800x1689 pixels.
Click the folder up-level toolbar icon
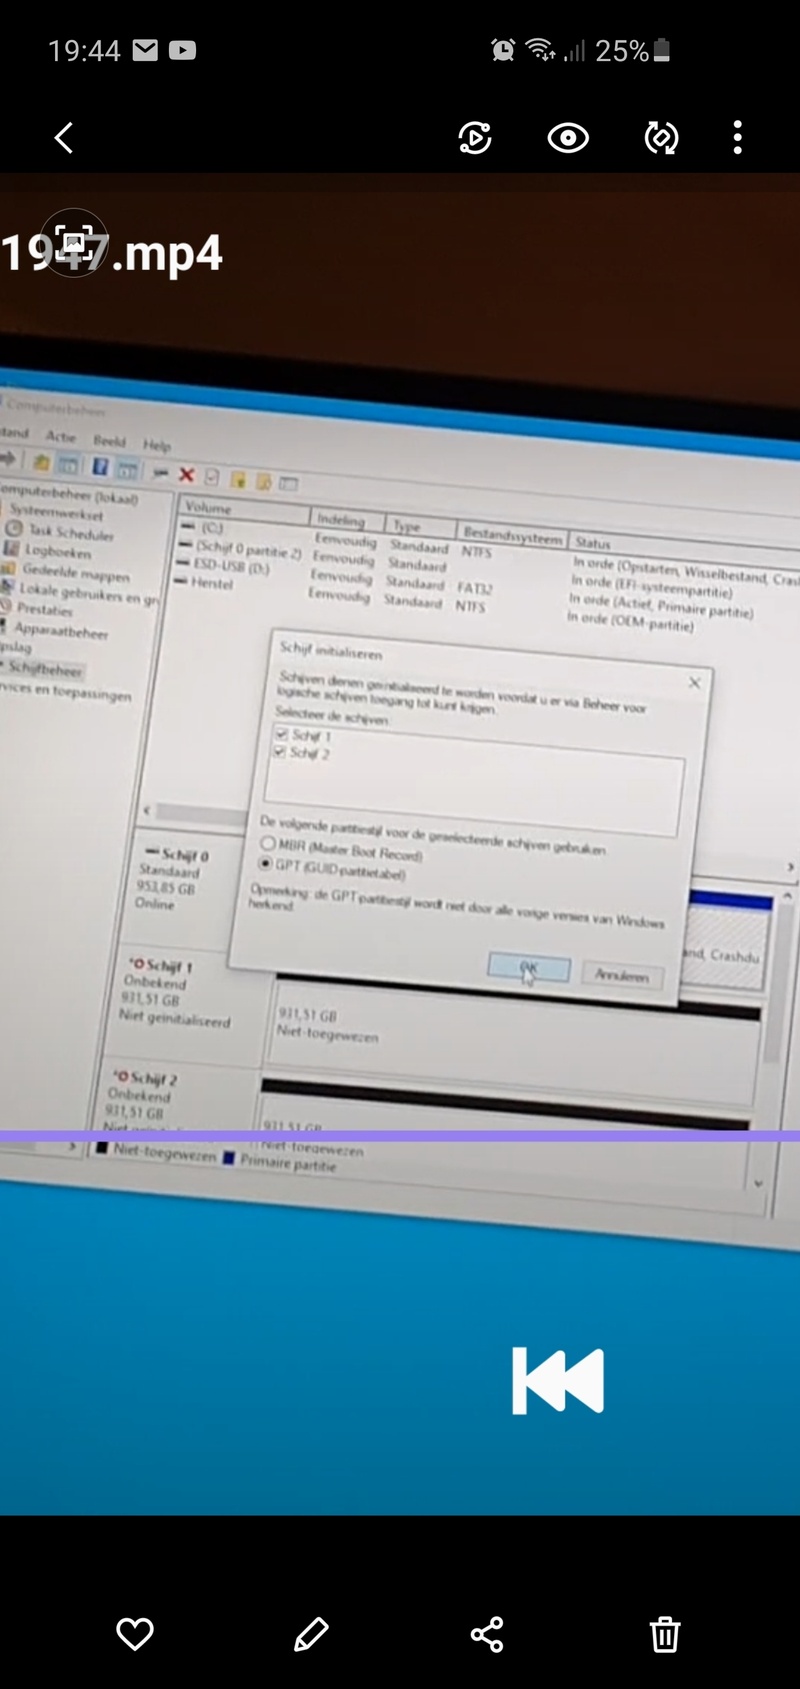41,462
